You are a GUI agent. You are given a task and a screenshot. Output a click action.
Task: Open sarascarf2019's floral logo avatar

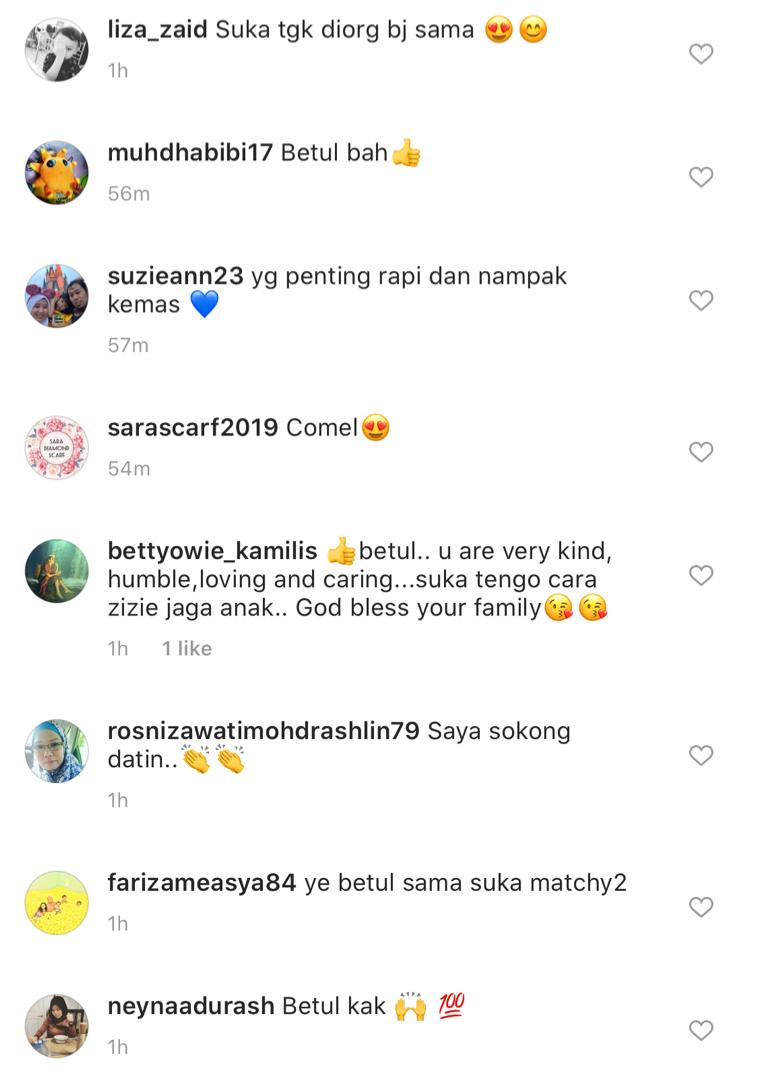pyautogui.click(x=56, y=448)
